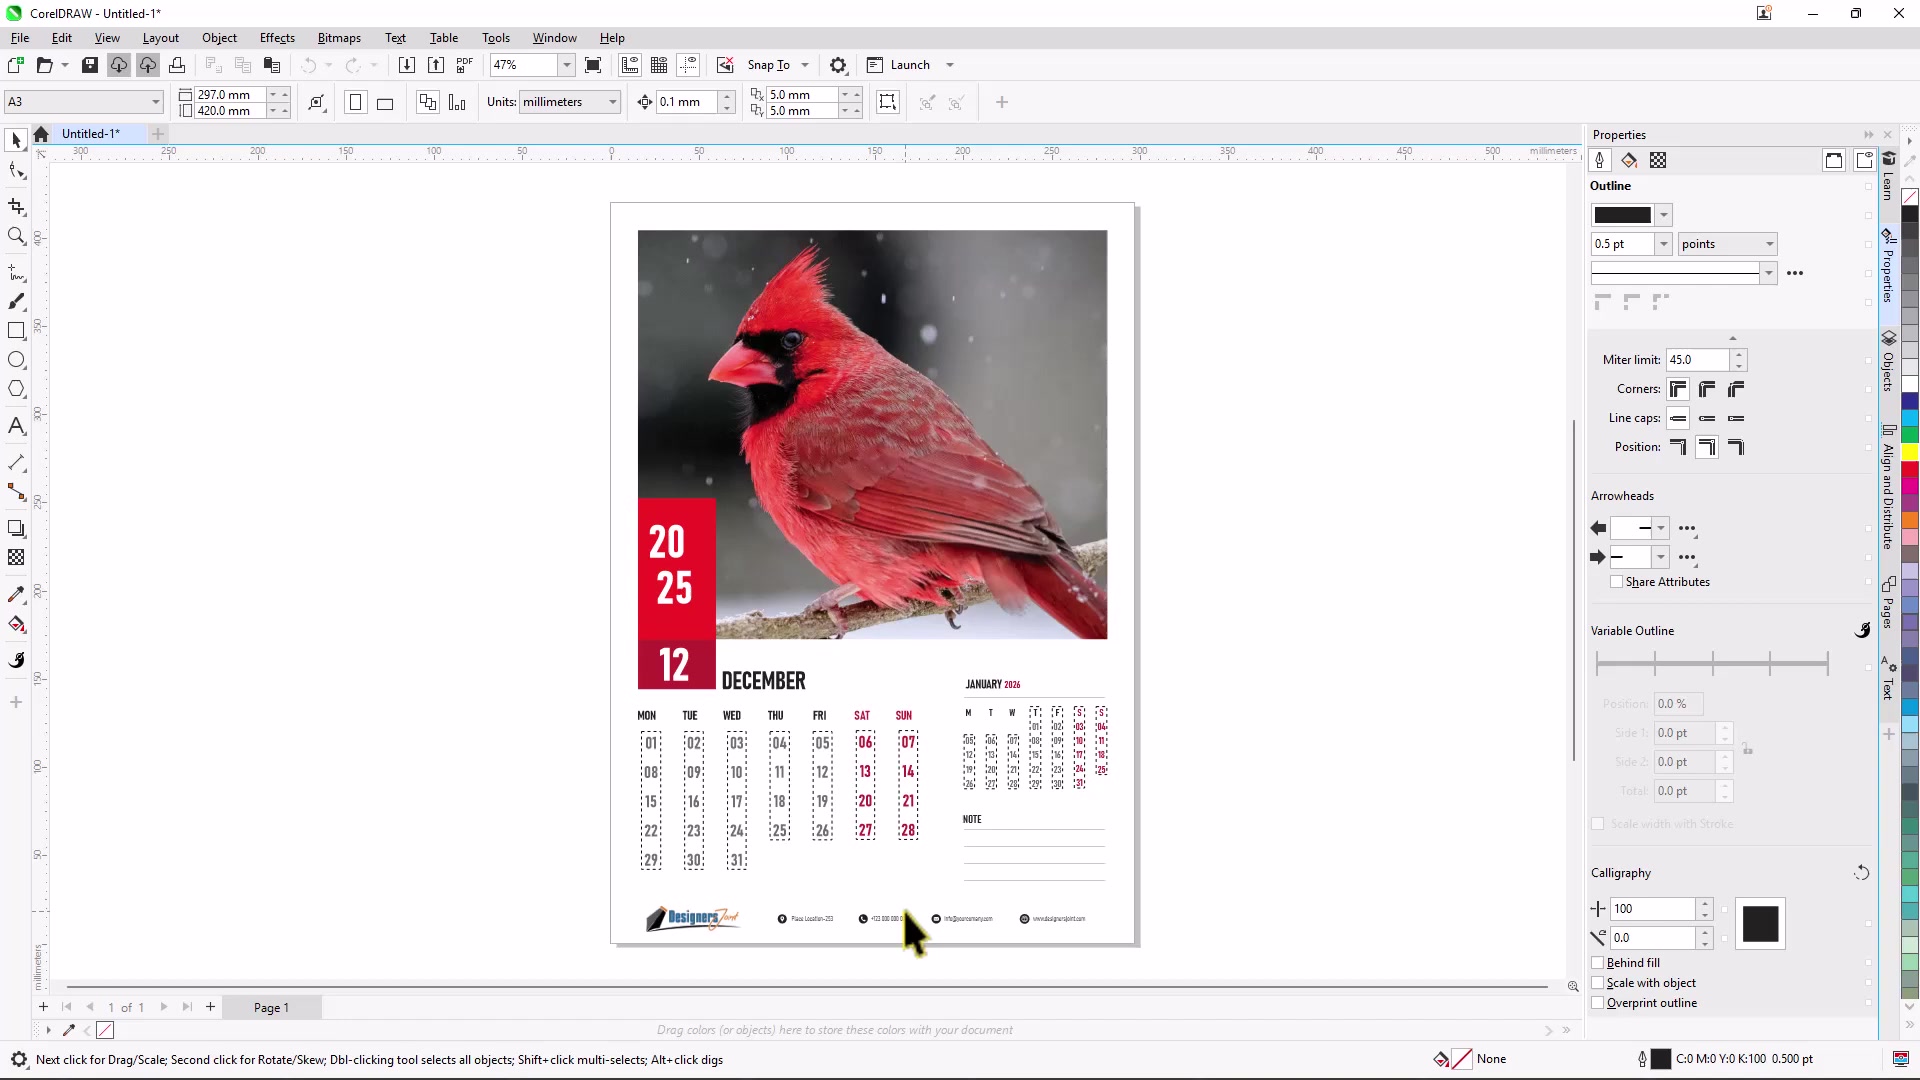This screenshot has width=1920, height=1080.
Task: Select portrait page orientation
Action: [x=355, y=102]
